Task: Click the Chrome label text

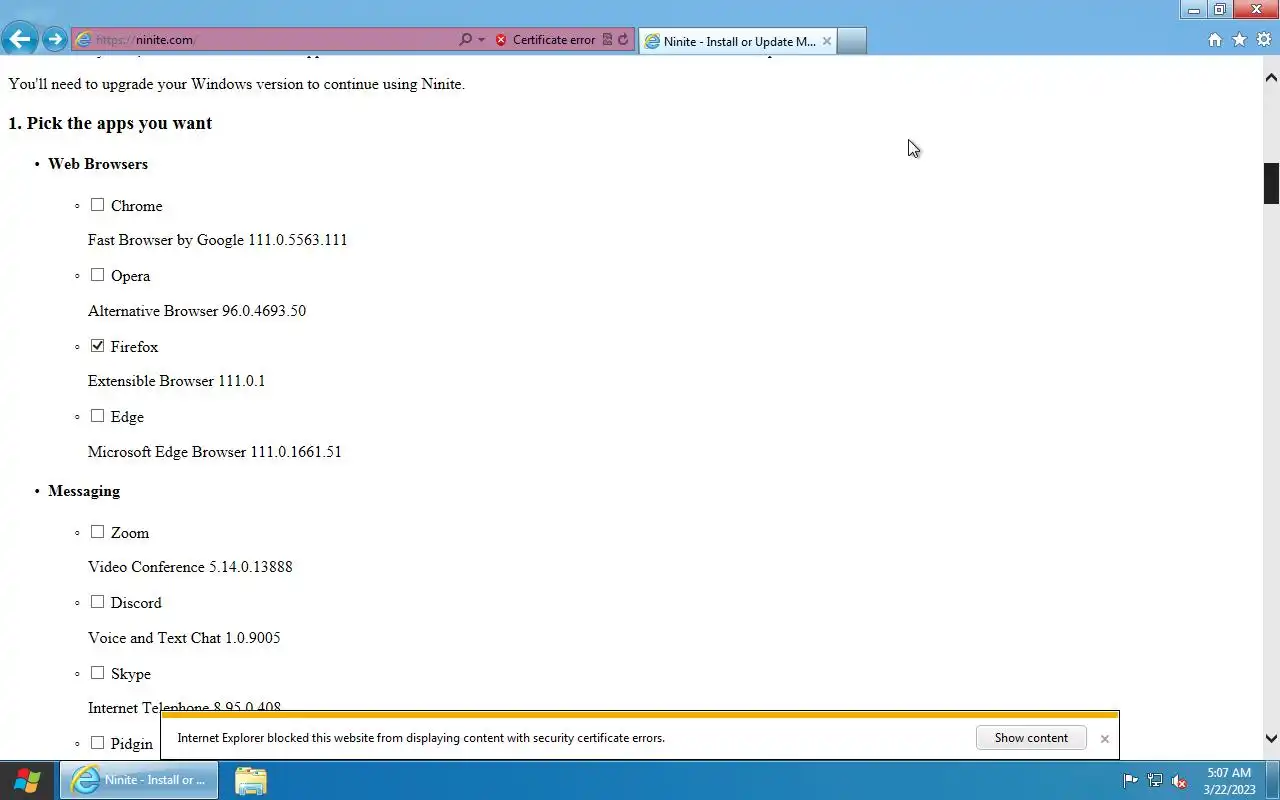Action: [x=136, y=206]
